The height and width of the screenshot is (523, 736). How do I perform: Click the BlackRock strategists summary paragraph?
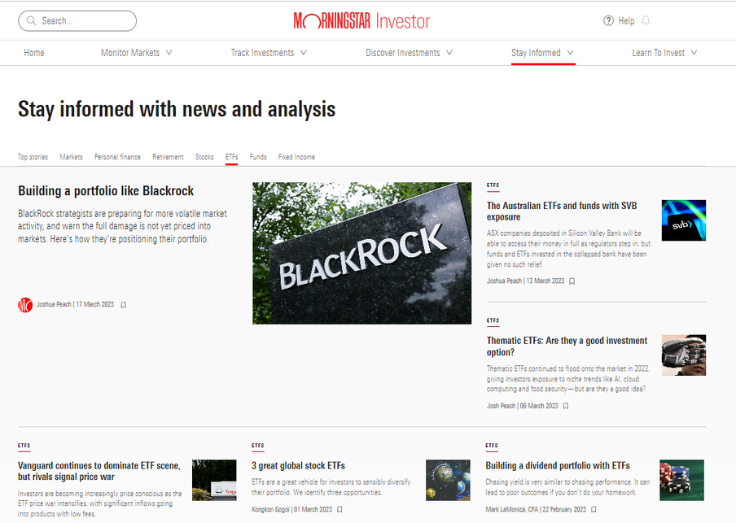click(123, 226)
